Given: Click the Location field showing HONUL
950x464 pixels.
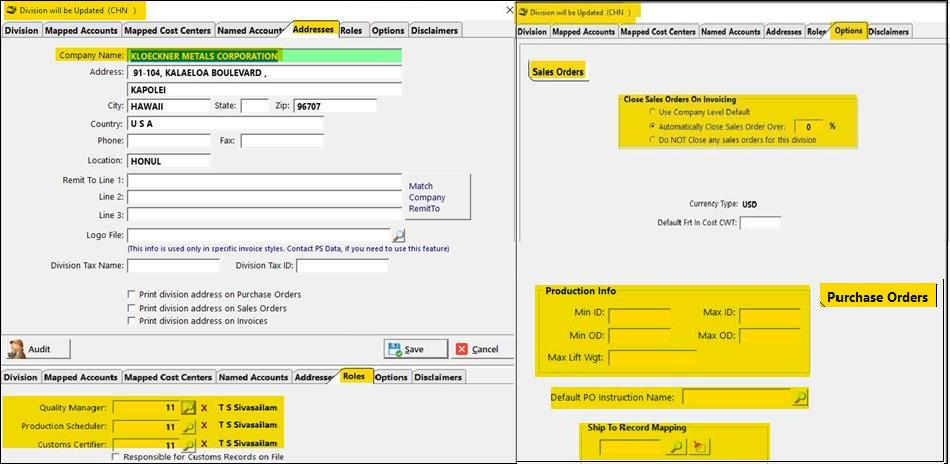Looking at the screenshot, I should (x=168, y=161).
